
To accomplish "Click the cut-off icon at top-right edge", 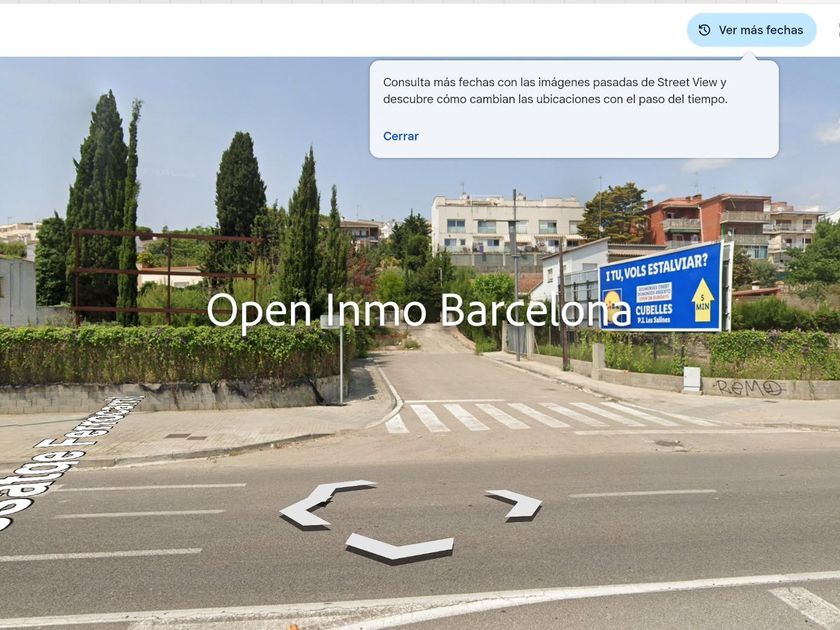I will (836, 30).
